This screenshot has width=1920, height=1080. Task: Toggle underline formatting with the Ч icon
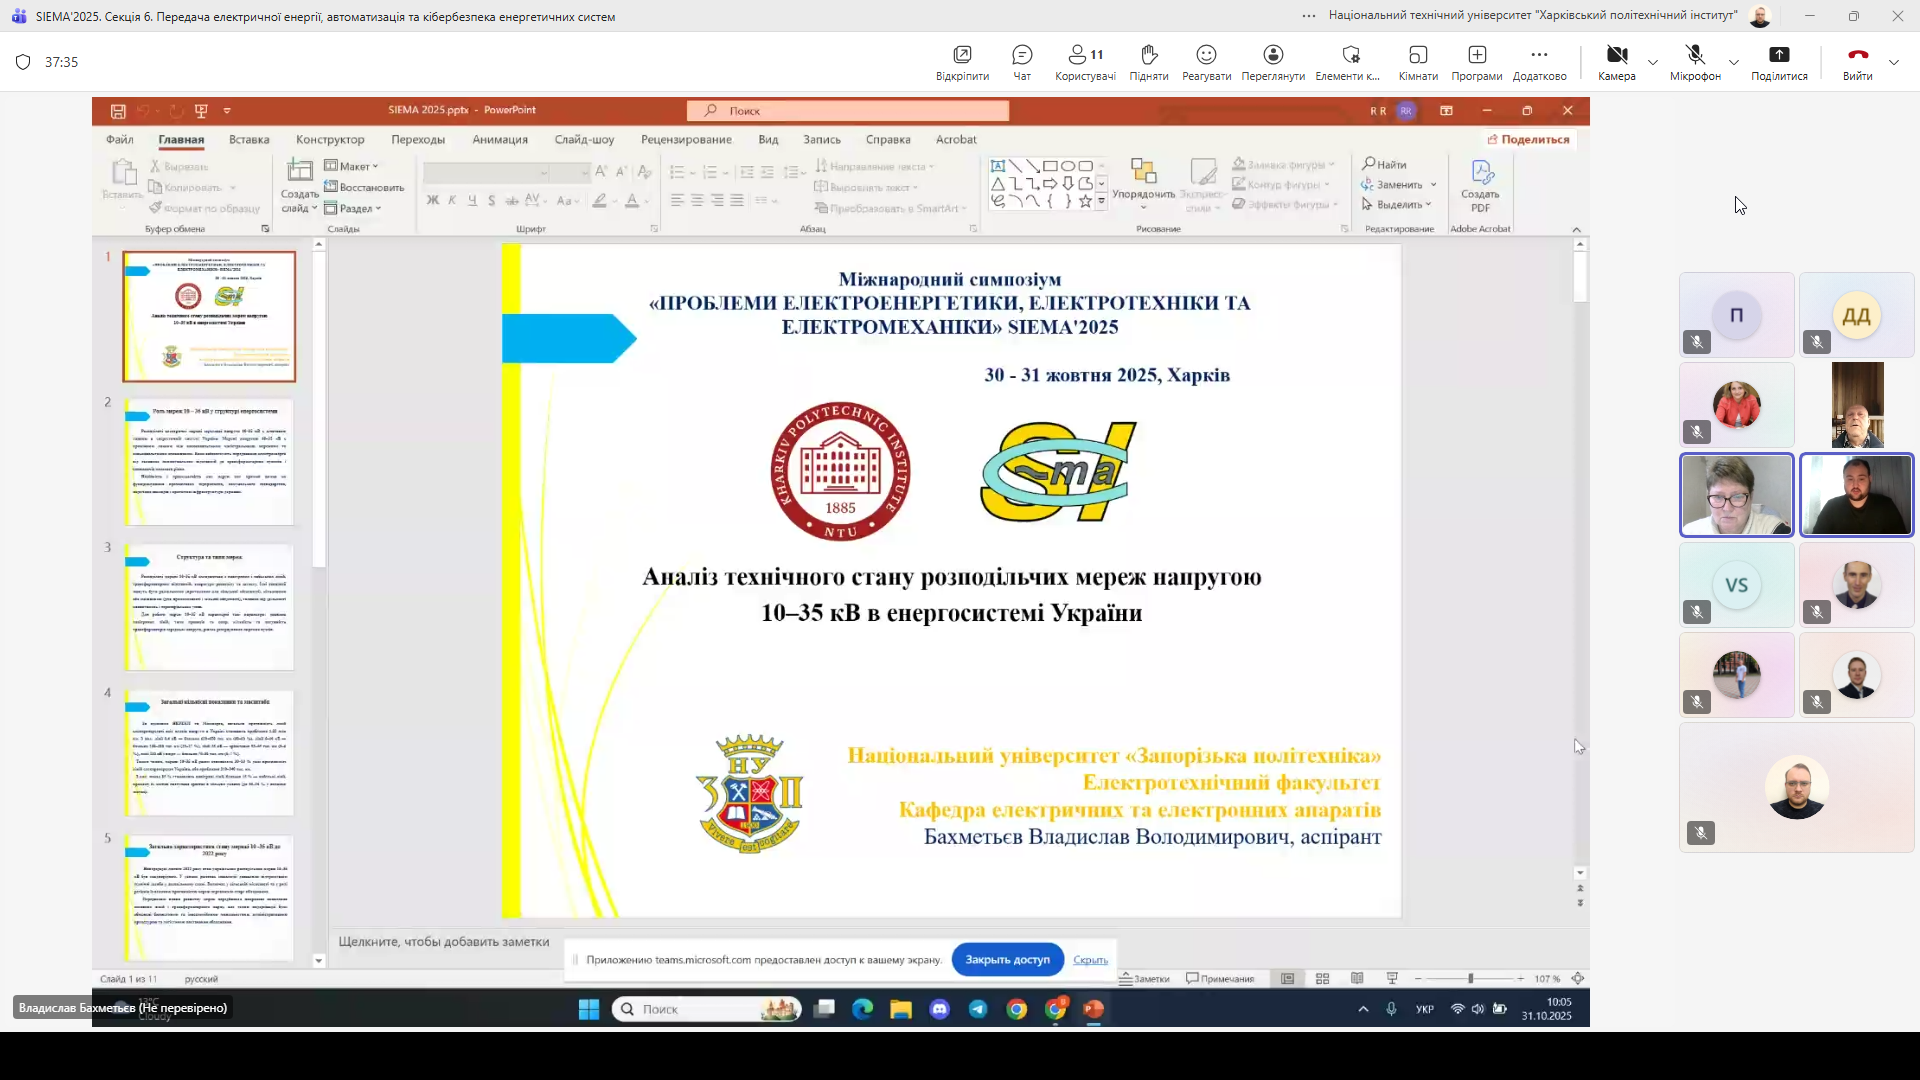[x=472, y=201]
